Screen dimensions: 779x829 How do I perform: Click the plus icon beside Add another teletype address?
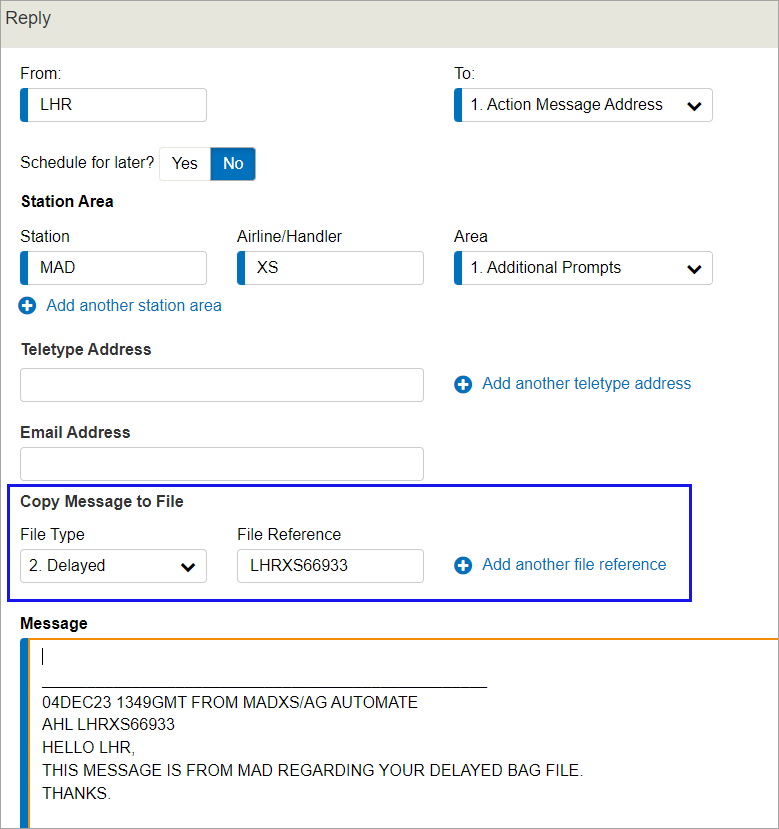(463, 384)
